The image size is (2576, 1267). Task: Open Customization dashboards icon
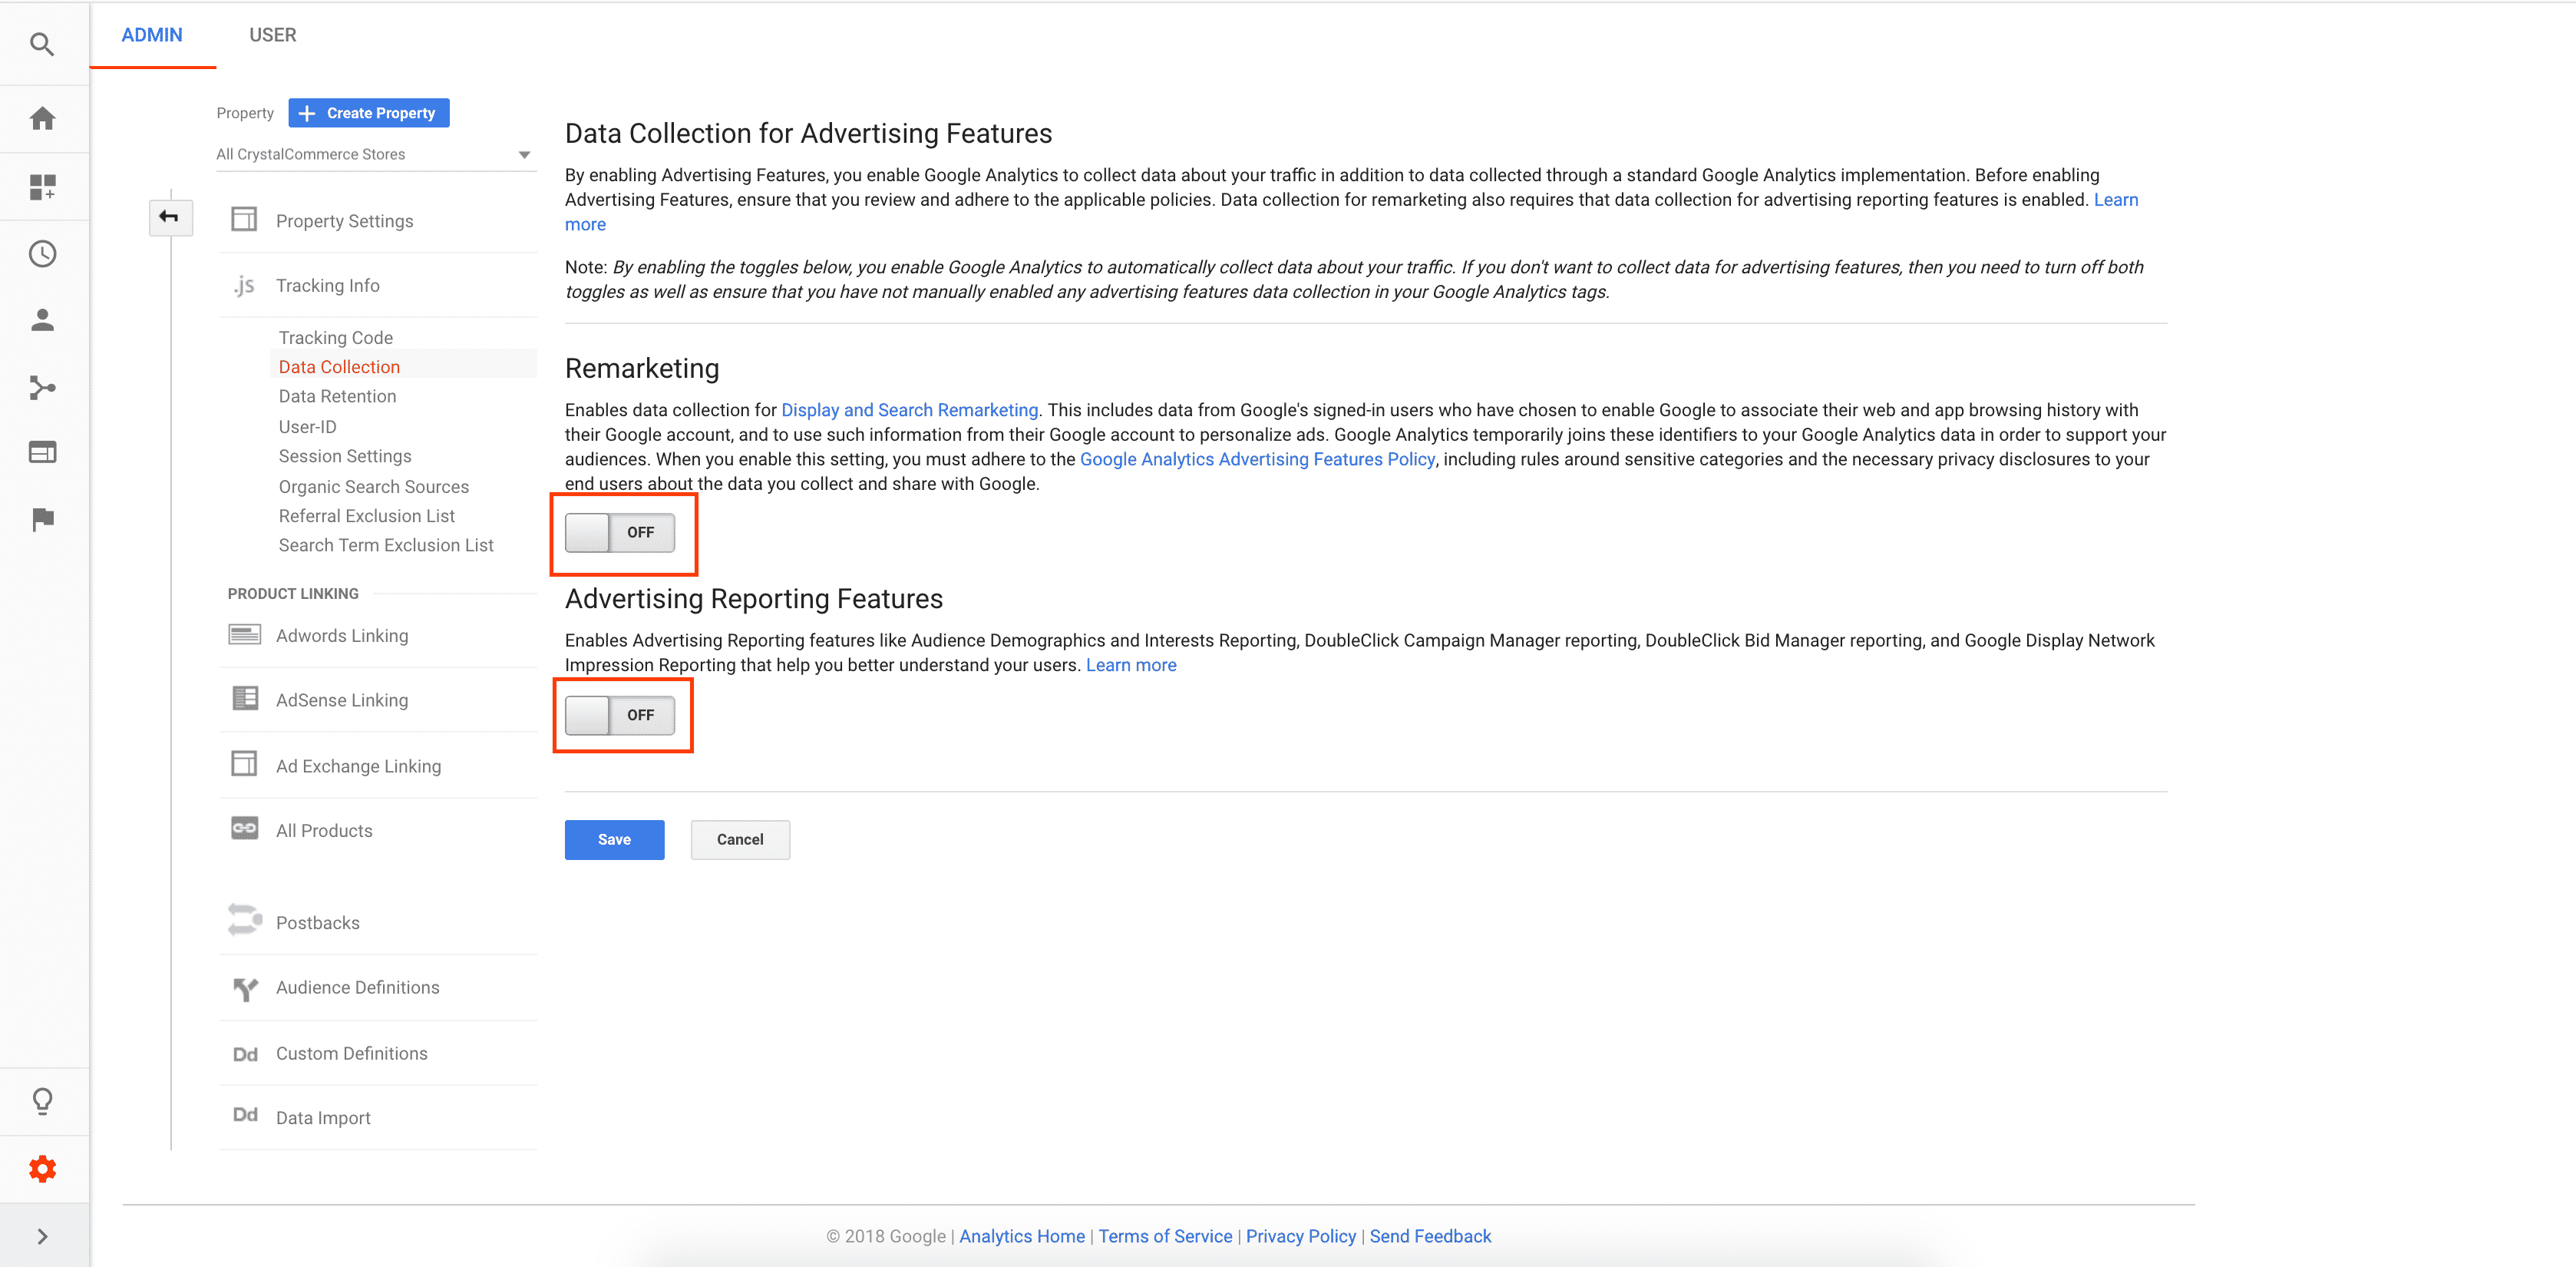[42, 187]
